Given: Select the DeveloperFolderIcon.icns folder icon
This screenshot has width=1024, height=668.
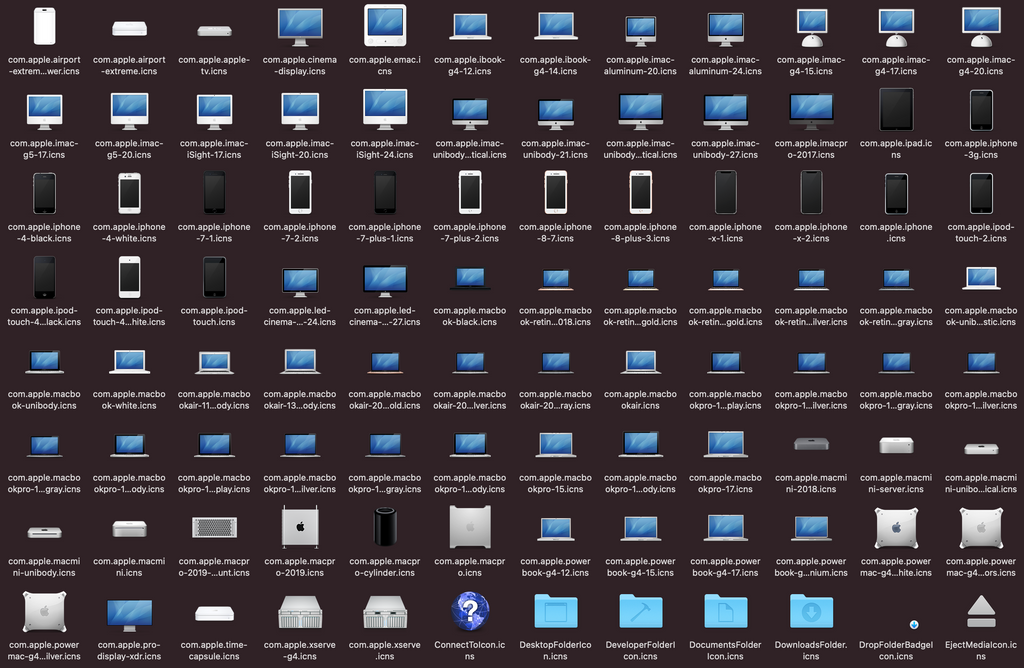Looking at the screenshot, I should click(641, 611).
